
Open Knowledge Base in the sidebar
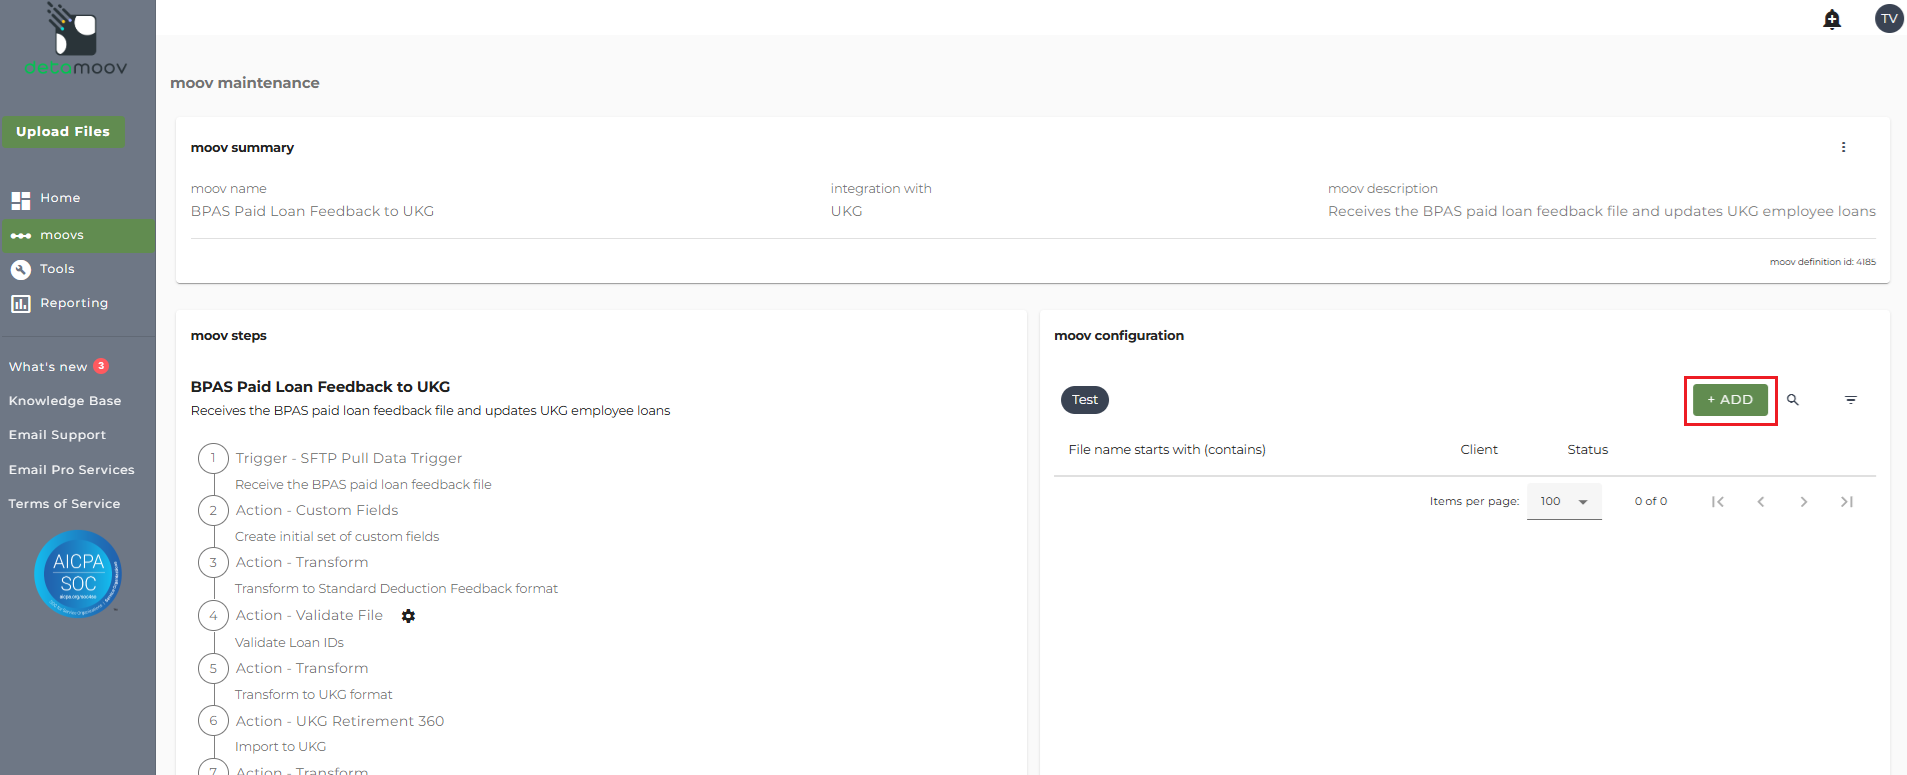pyautogui.click(x=65, y=401)
